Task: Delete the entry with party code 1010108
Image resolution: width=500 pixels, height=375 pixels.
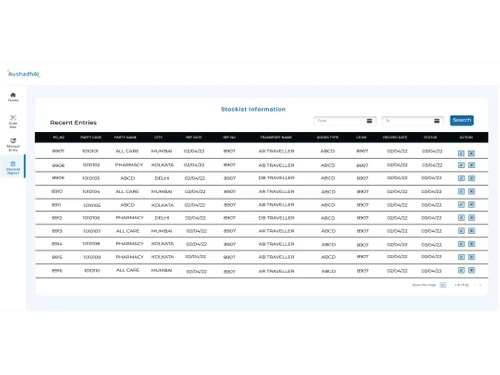Action: (471, 244)
